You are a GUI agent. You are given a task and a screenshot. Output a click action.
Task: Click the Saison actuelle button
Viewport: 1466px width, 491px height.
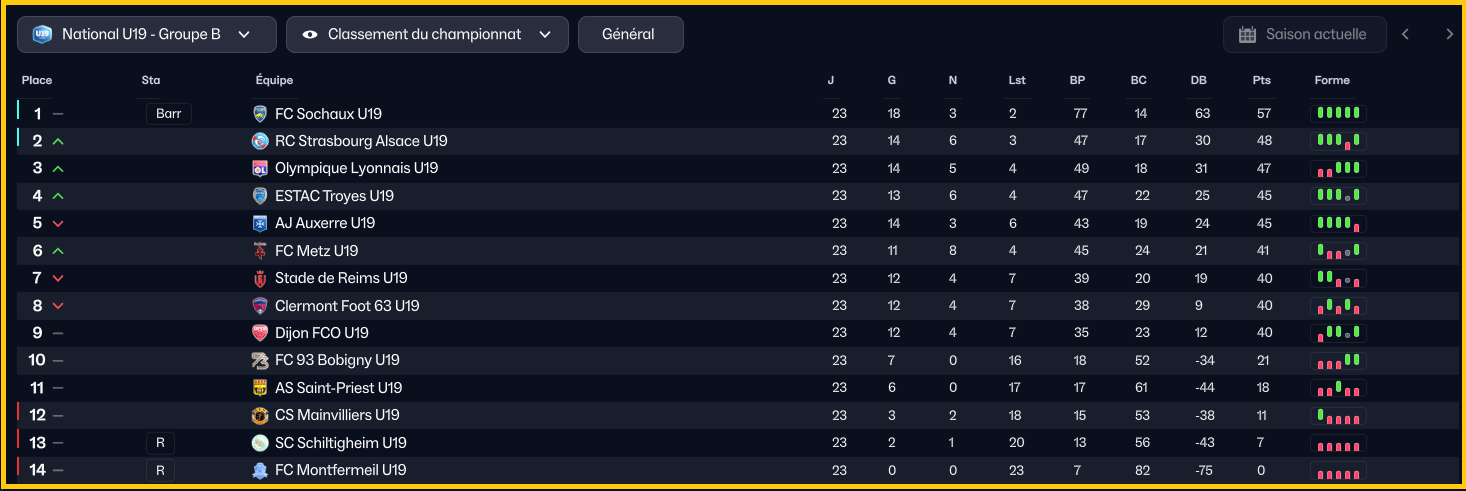[1305, 34]
